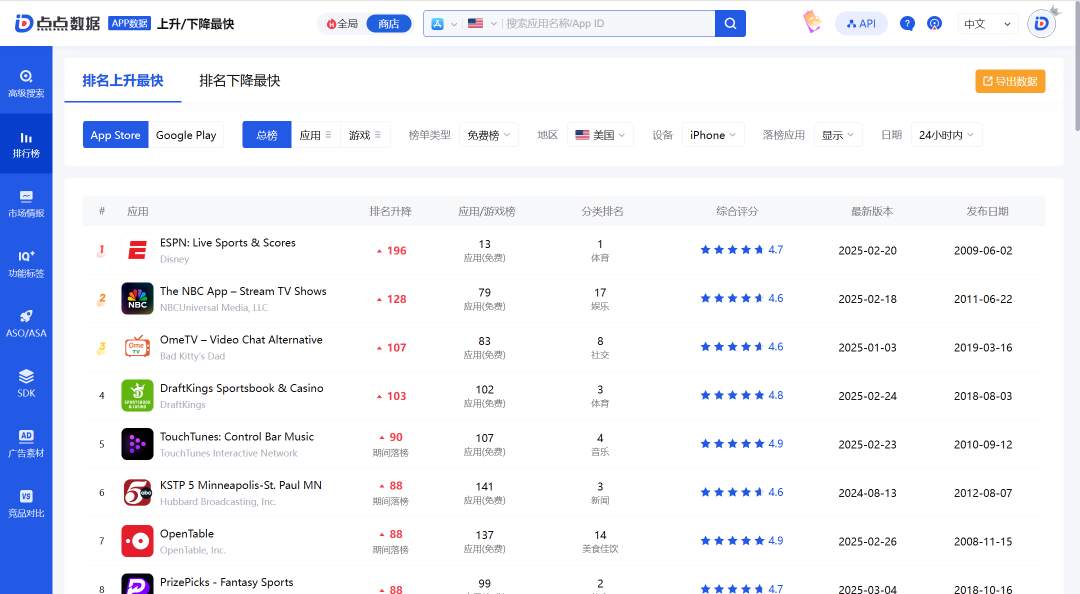Switch to the global (全局) search mode
Viewport: 1080px width, 594px height.
342,23
